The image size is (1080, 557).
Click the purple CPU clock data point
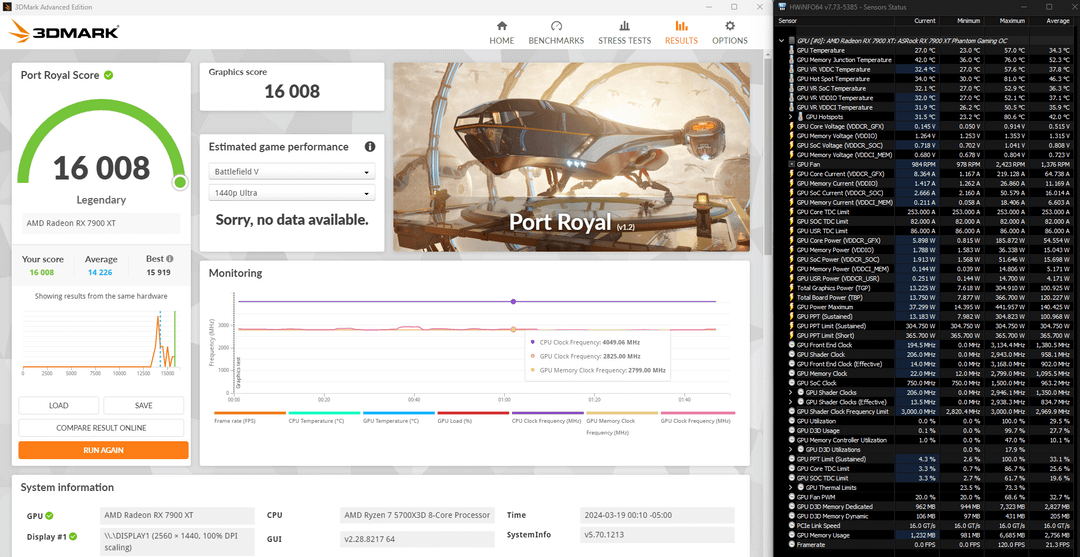point(513,302)
